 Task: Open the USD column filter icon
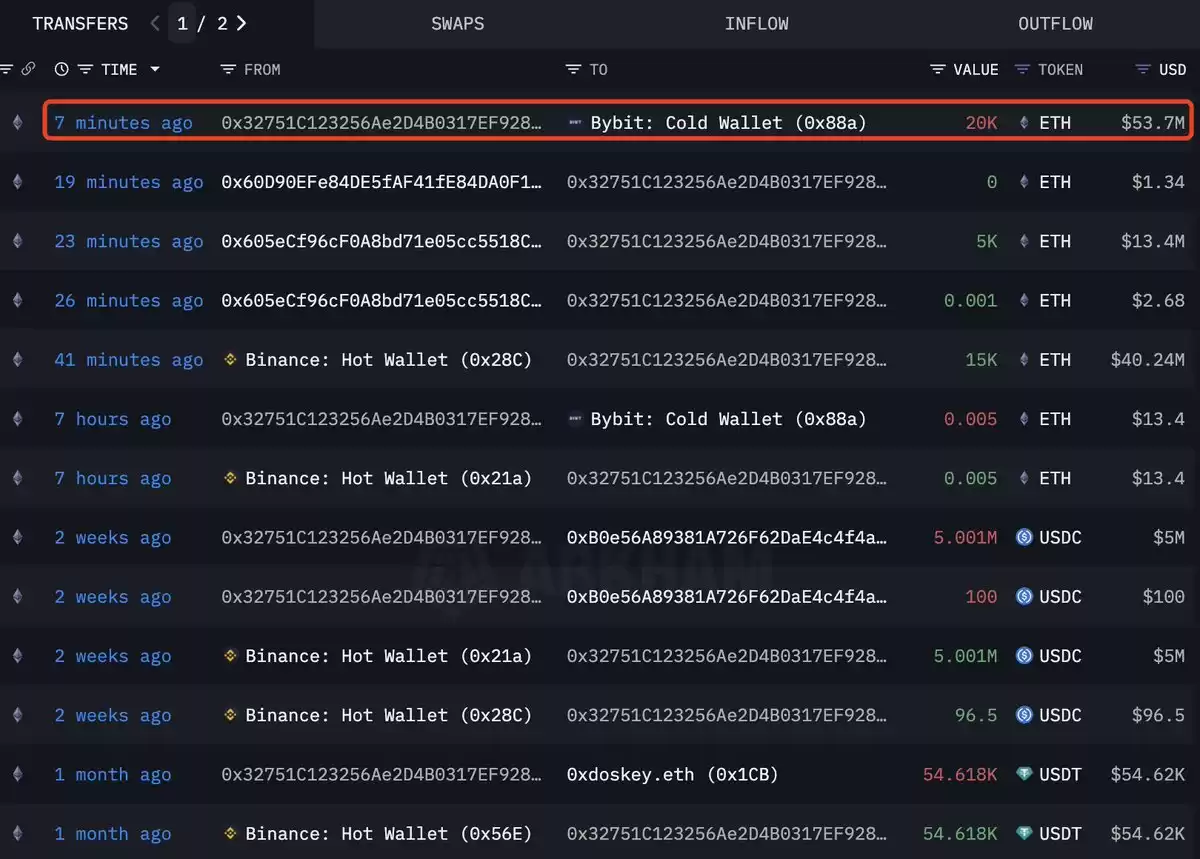pos(1143,69)
